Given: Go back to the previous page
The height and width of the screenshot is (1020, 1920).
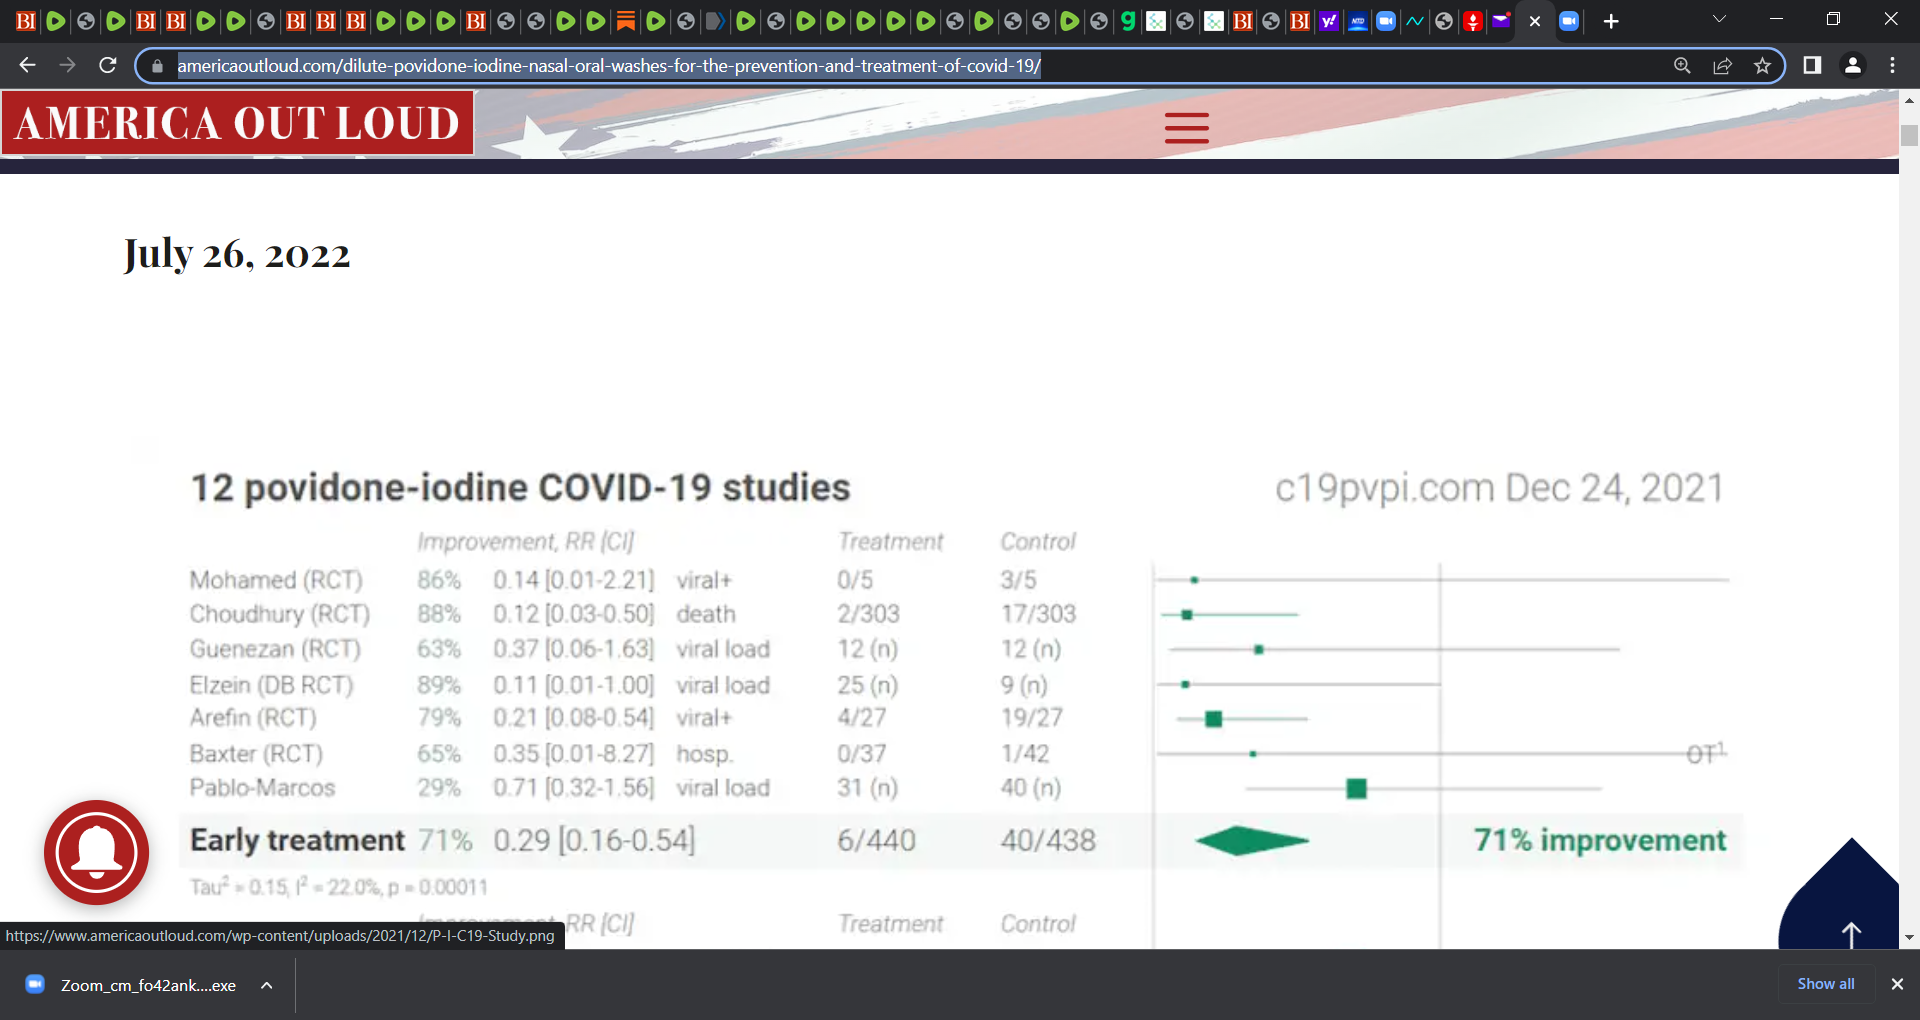Looking at the screenshot, I should tap(27, 65).
